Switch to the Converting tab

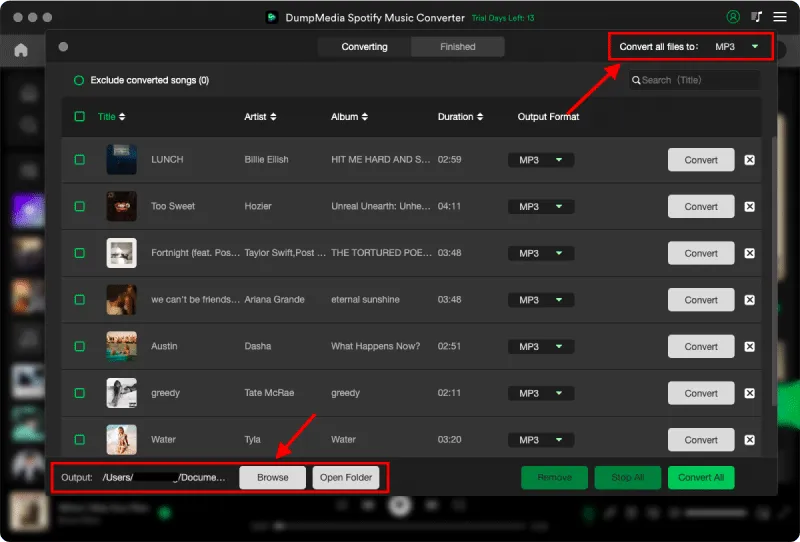point(364,47)
